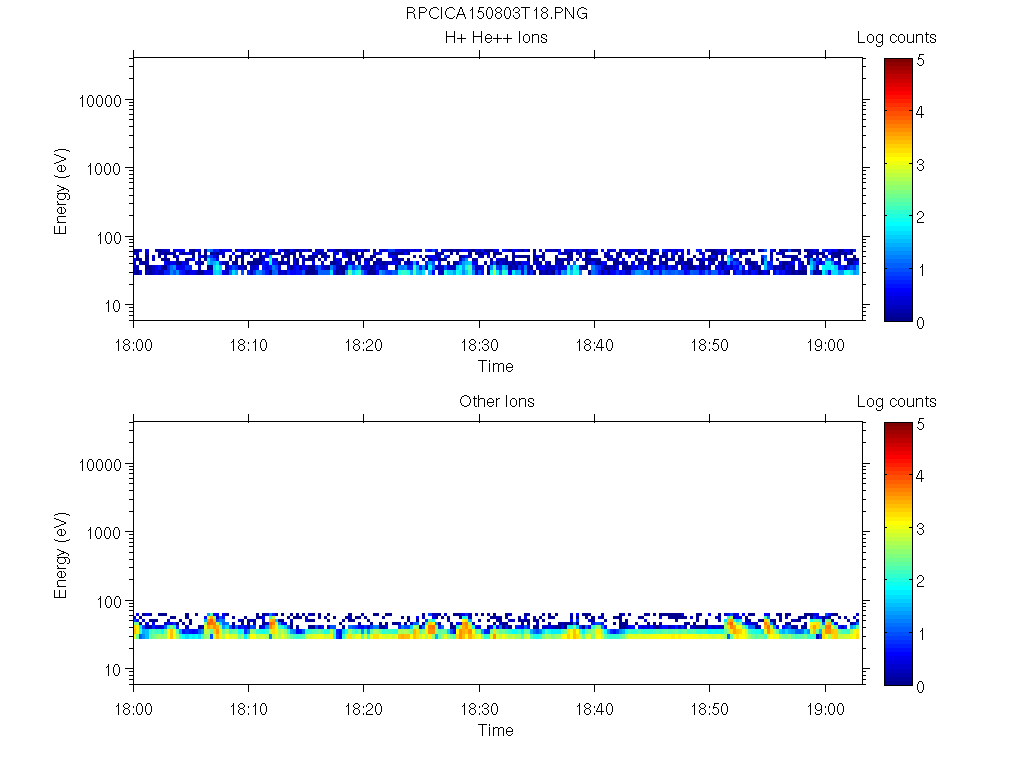1024x768 pixels.
Task: Click the 18:40 tick label on the bottom plot
Action: pos(594,709)
